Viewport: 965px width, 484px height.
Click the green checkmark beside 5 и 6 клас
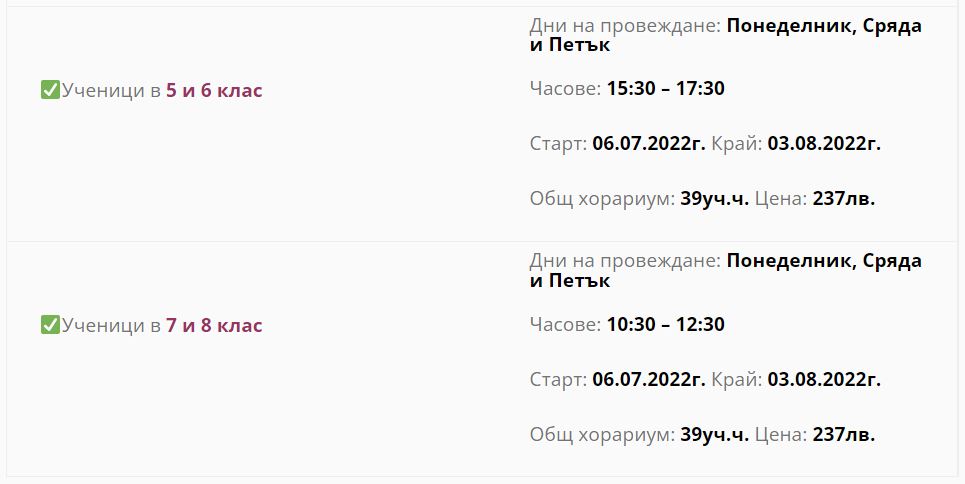coord(50,90)
